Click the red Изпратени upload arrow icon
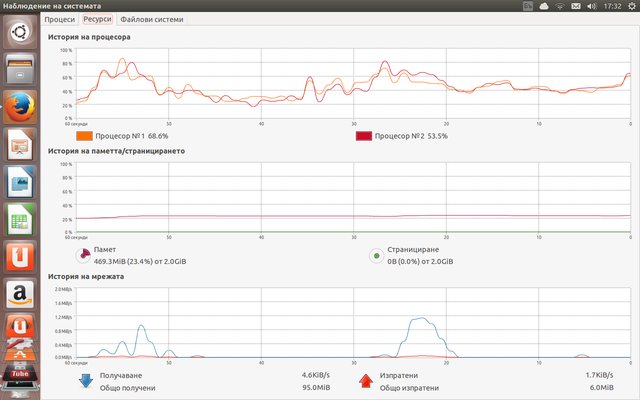This screenshot has height=400, width=640. [366, 380]
